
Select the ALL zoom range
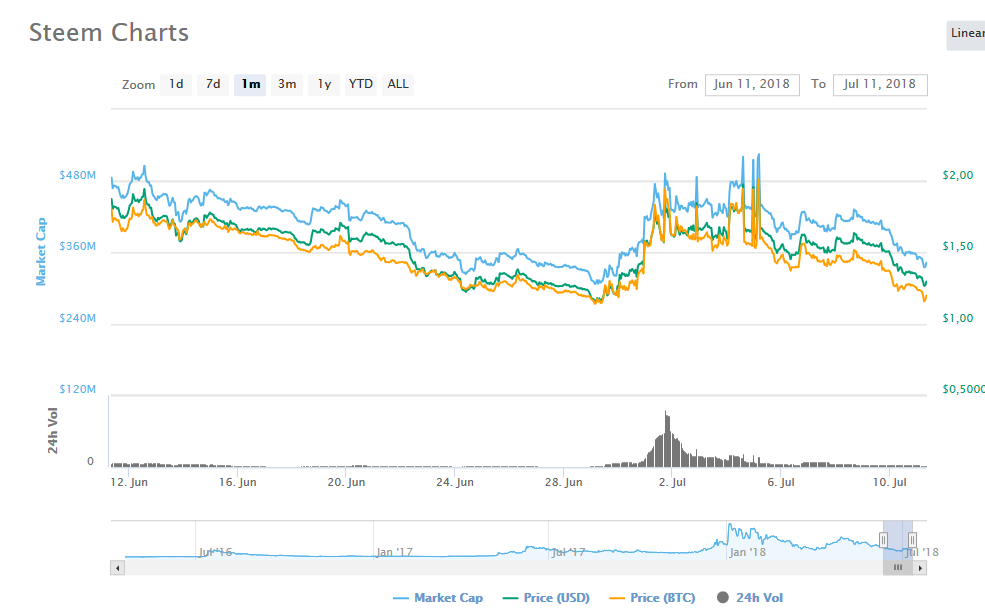click(398, 84)
